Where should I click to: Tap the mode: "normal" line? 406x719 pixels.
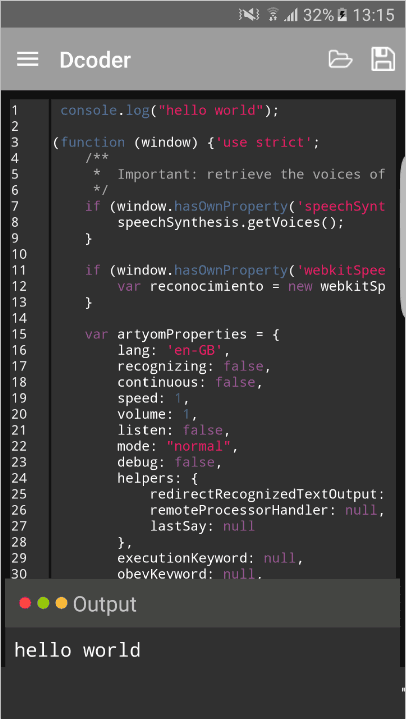coord(177,446)
